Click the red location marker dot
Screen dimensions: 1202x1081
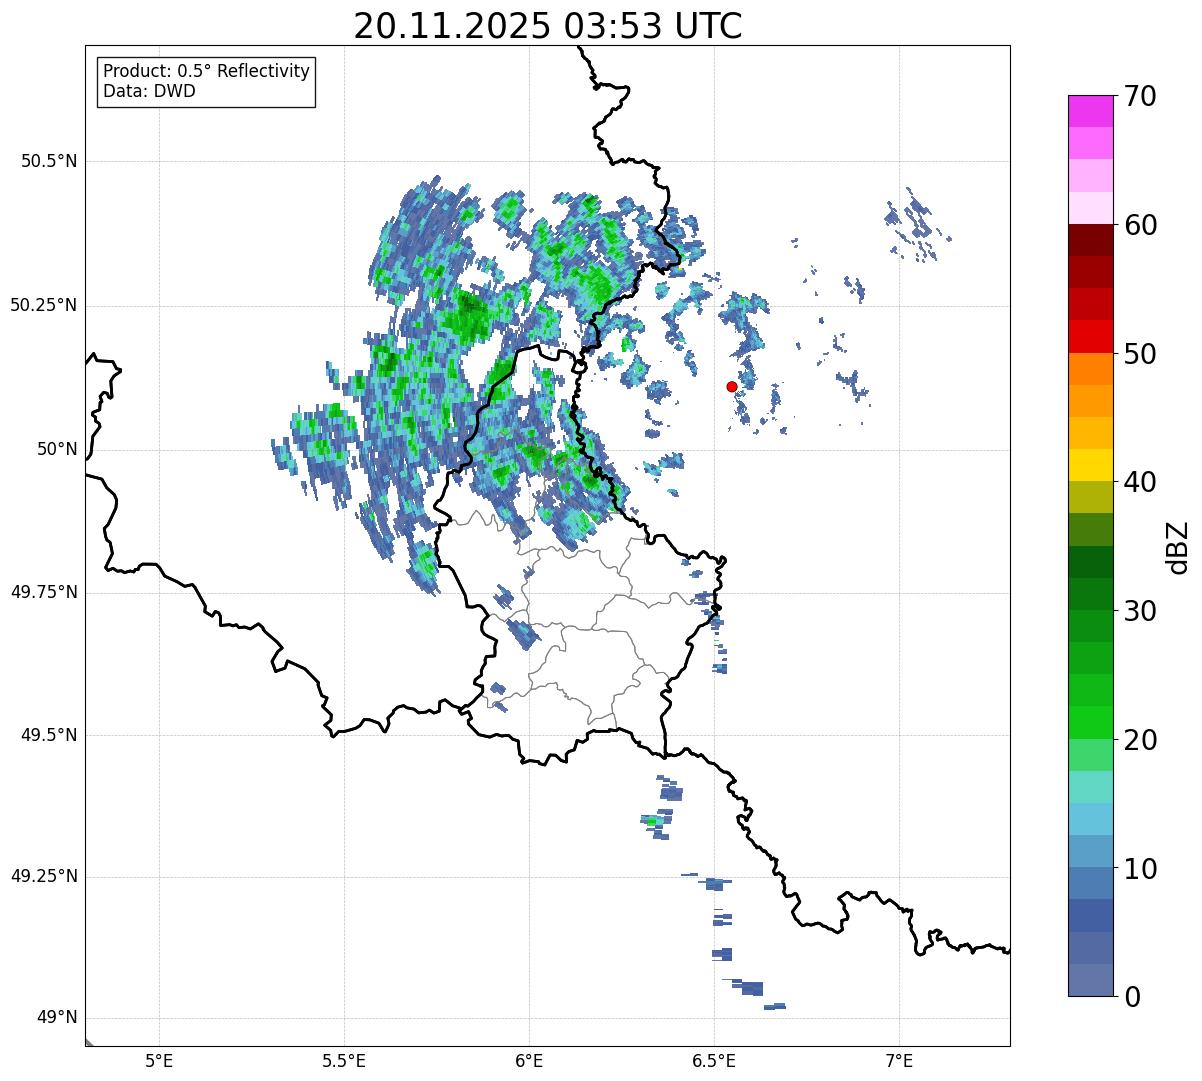732,386
